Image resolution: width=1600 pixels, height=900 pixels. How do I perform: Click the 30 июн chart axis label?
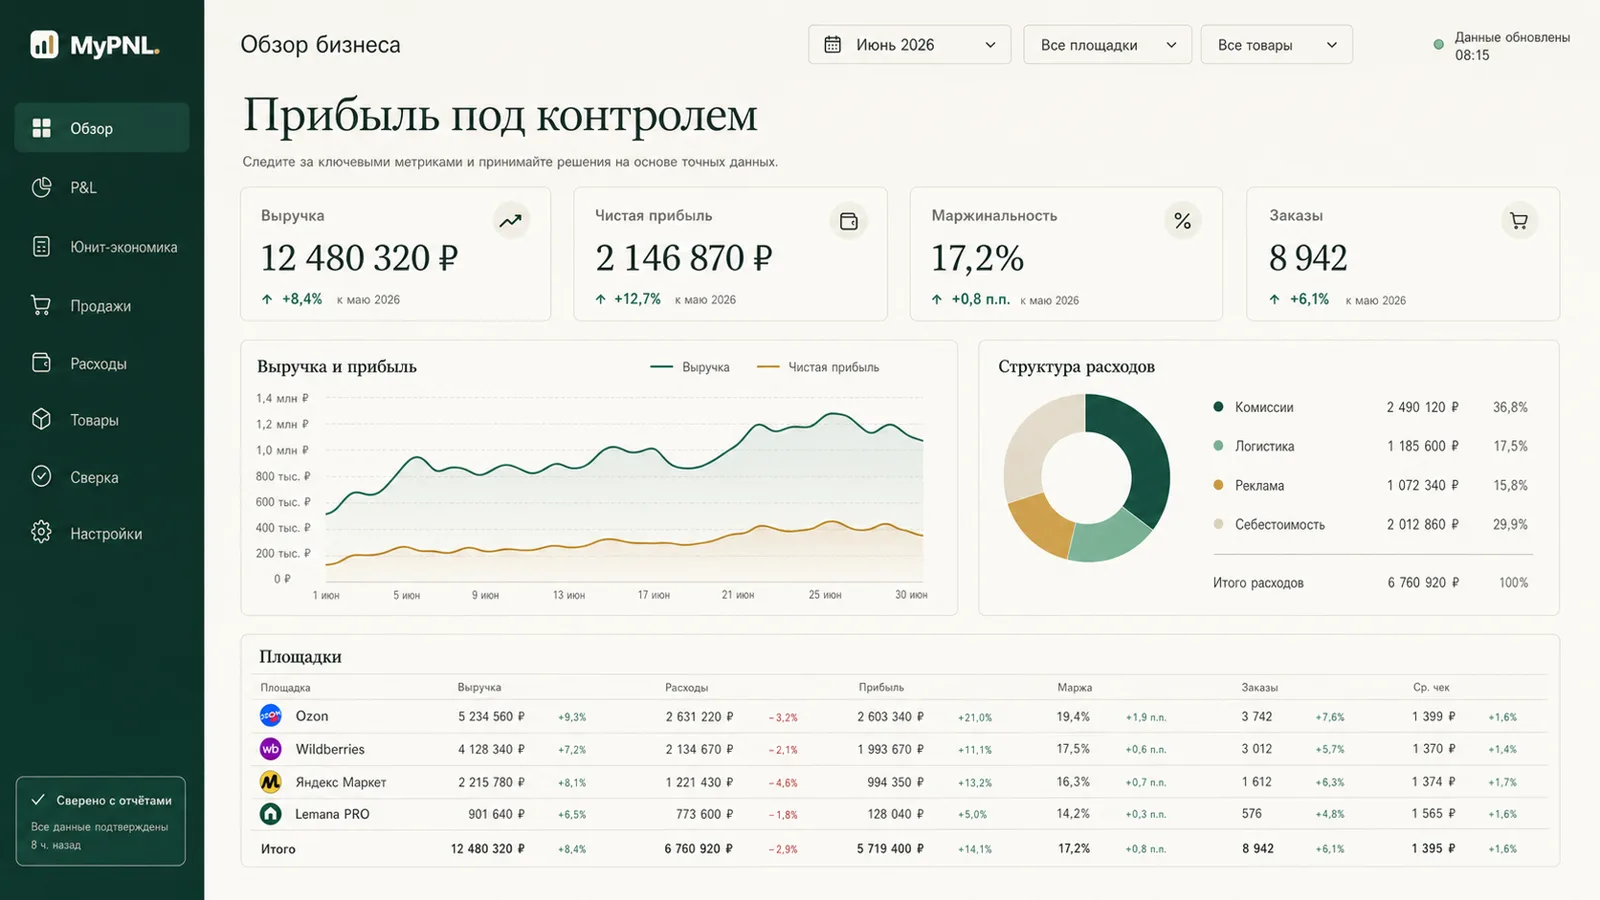pos(911,595)
